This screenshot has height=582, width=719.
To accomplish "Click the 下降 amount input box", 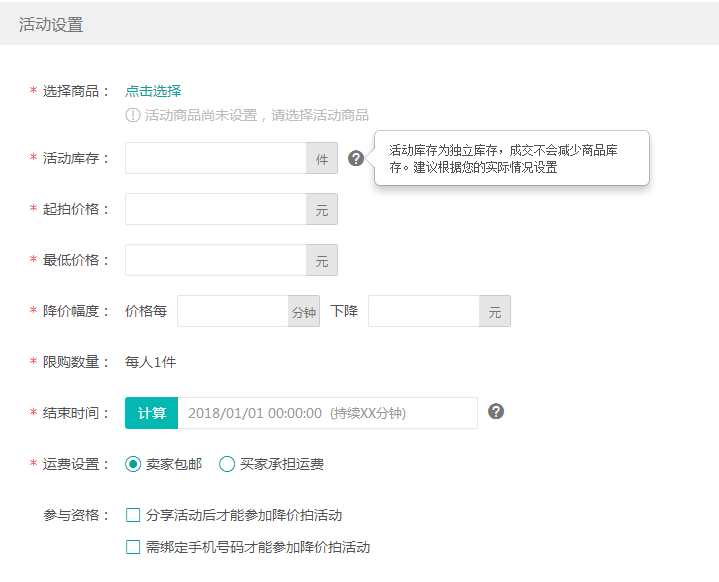I will [x=423, y=311].
